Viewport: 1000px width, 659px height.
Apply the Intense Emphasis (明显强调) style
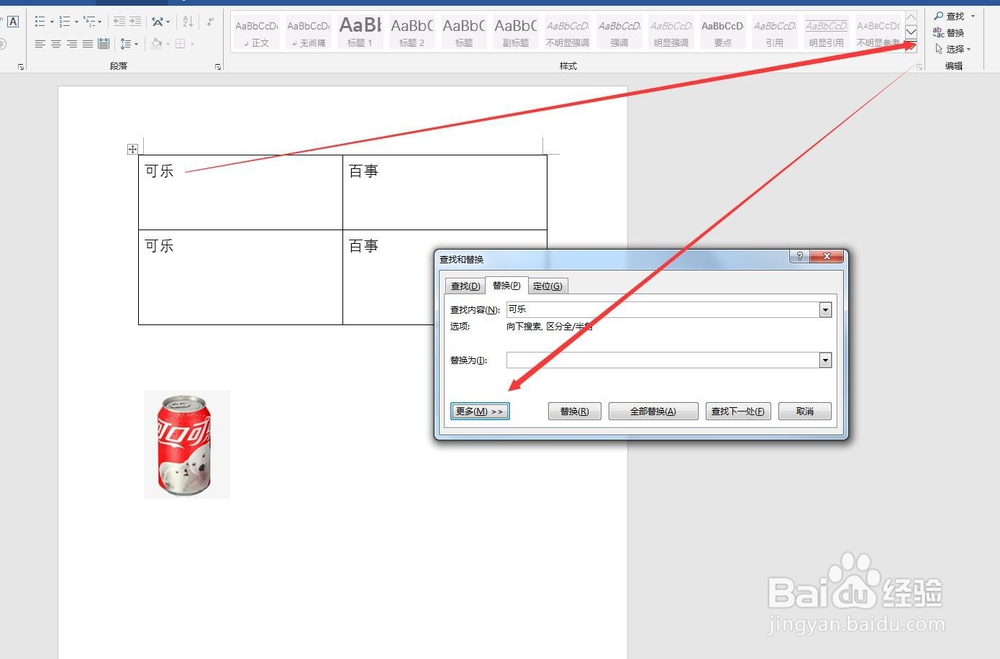coord(671,33)
